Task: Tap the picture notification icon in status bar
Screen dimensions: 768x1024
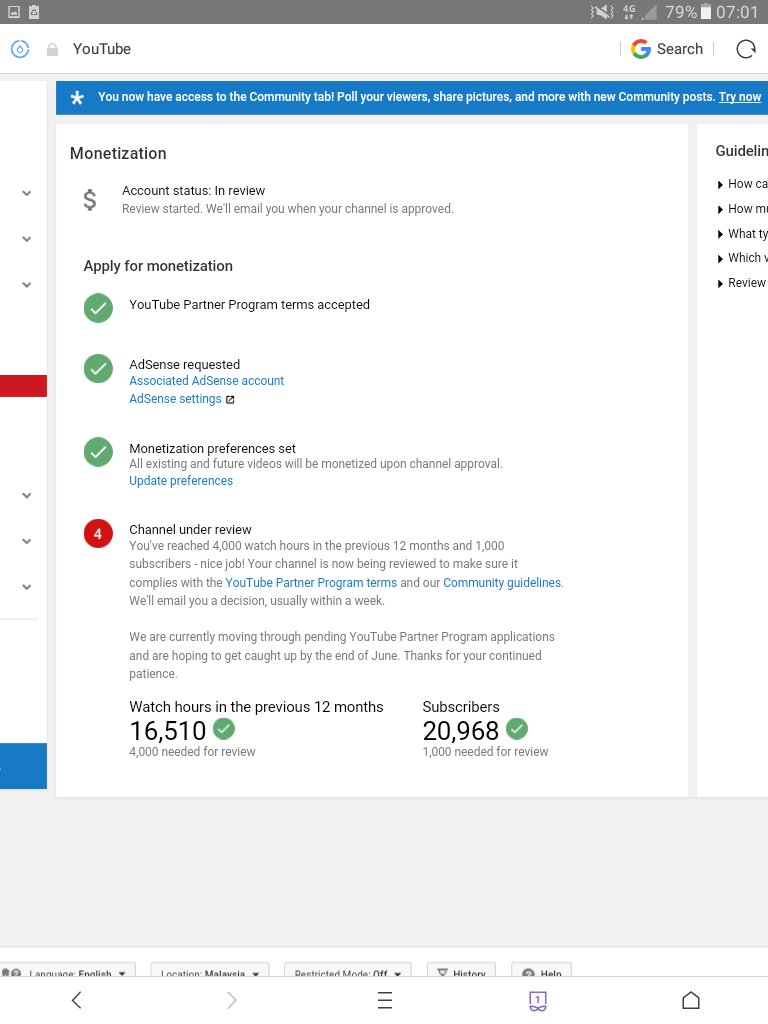Action: point(14,12)
